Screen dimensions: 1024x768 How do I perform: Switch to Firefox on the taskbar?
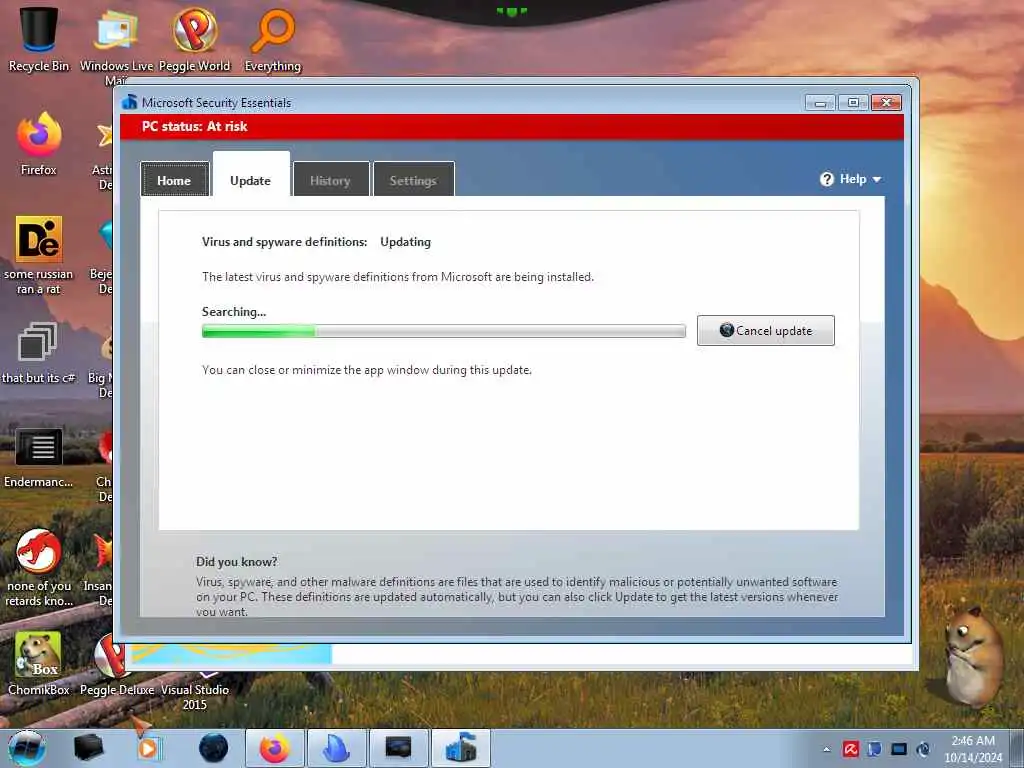274,748
